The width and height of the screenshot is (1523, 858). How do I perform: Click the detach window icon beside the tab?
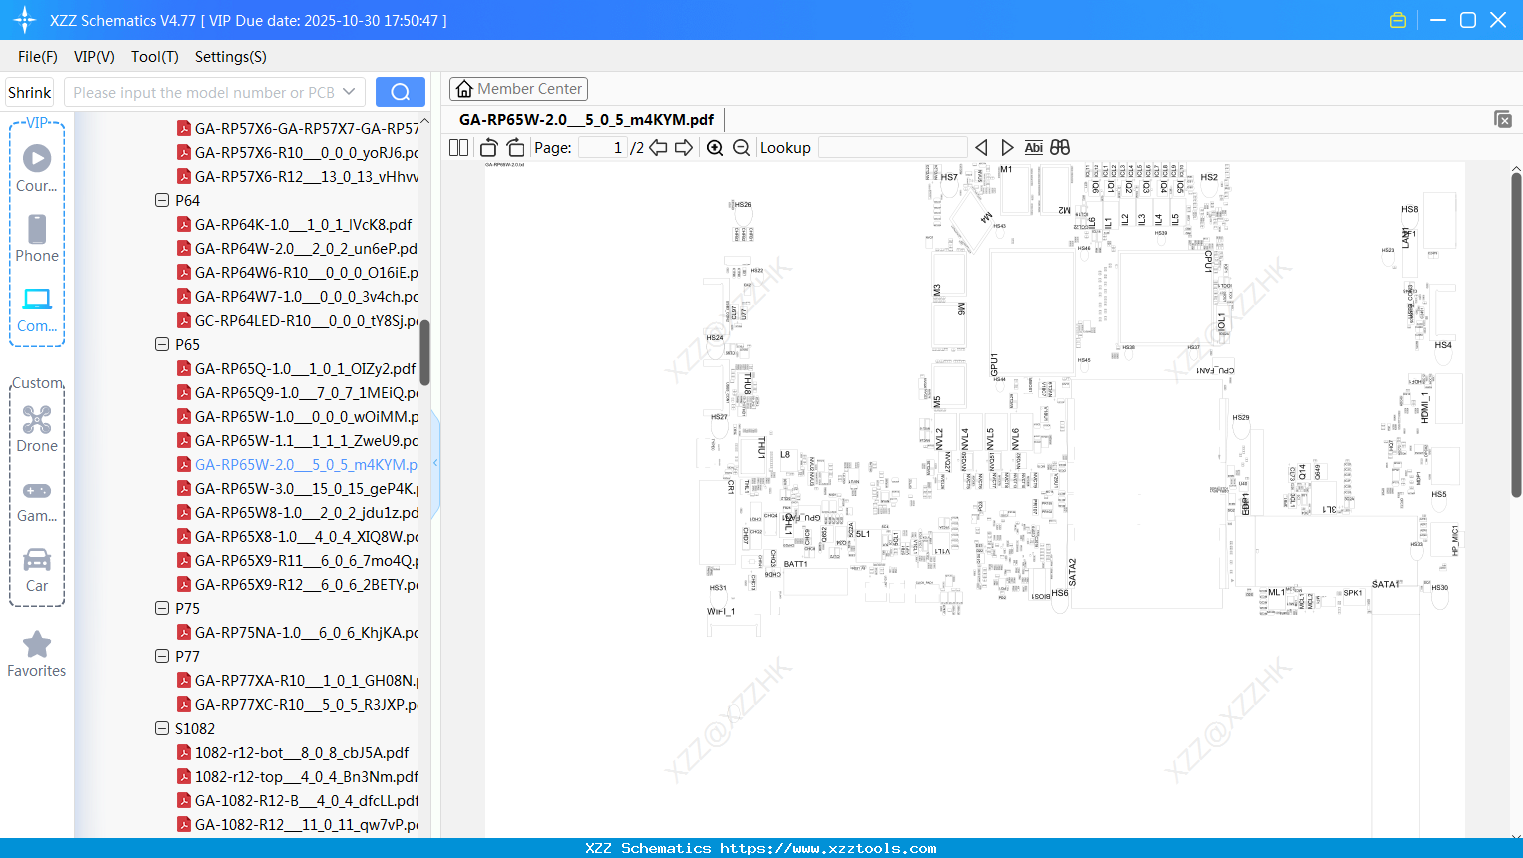[1503, 119]
